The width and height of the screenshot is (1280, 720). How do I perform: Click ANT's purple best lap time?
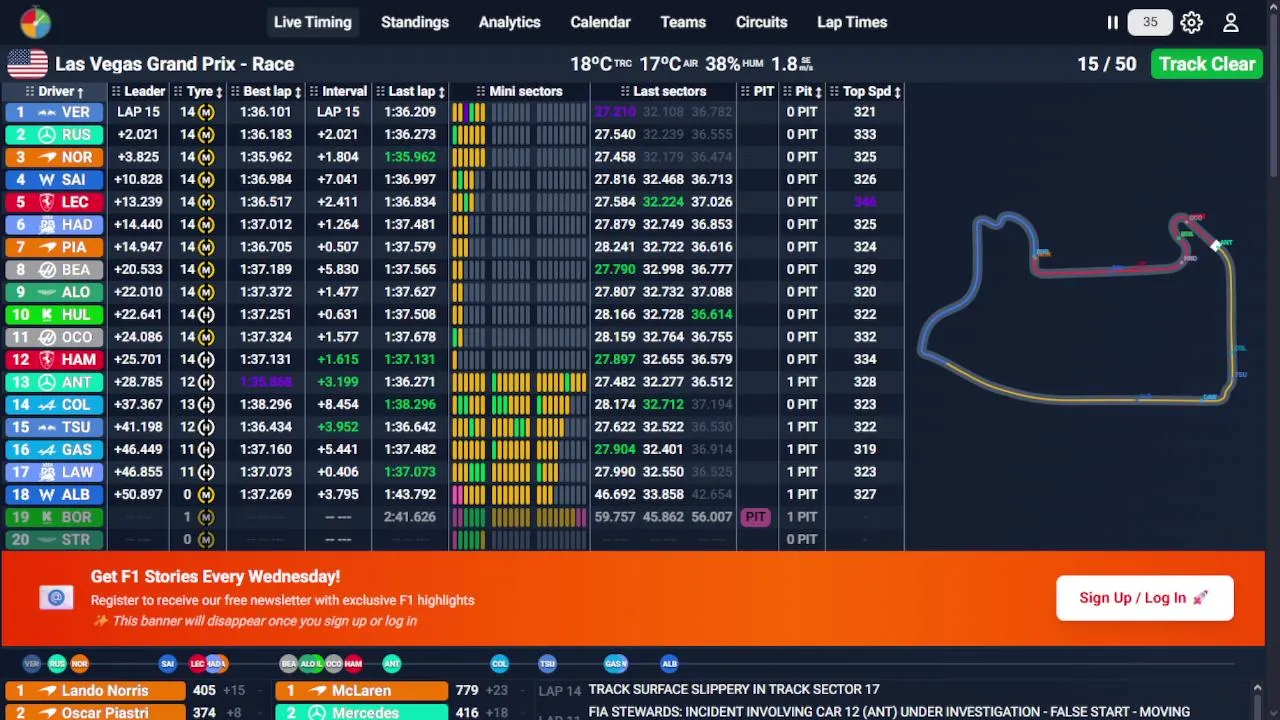click(265, 382)
